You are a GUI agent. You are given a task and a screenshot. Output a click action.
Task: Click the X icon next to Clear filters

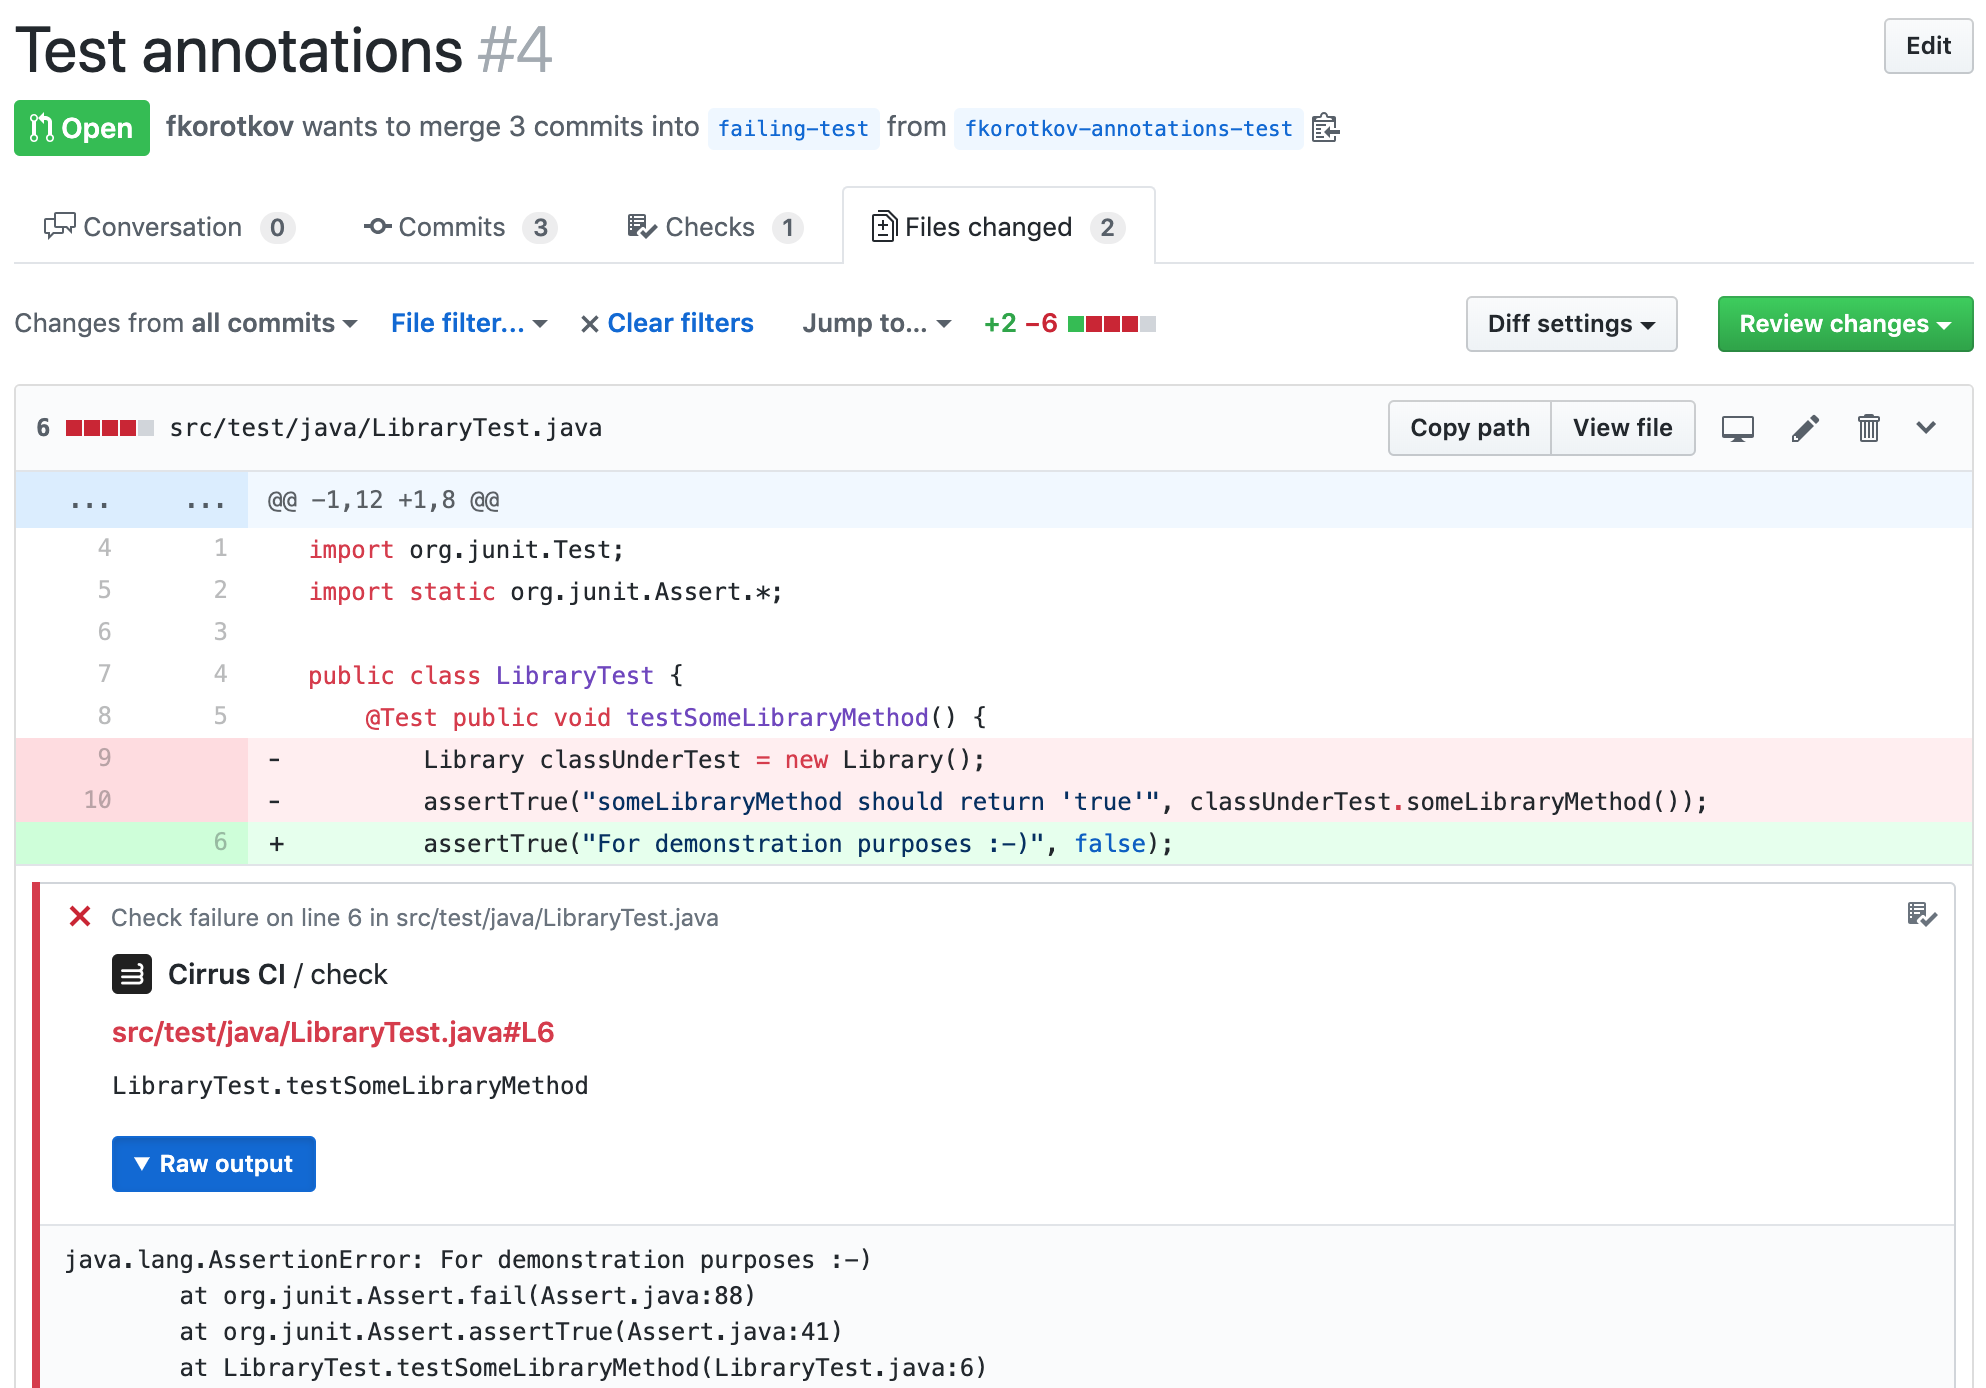(x=590, y=324)
